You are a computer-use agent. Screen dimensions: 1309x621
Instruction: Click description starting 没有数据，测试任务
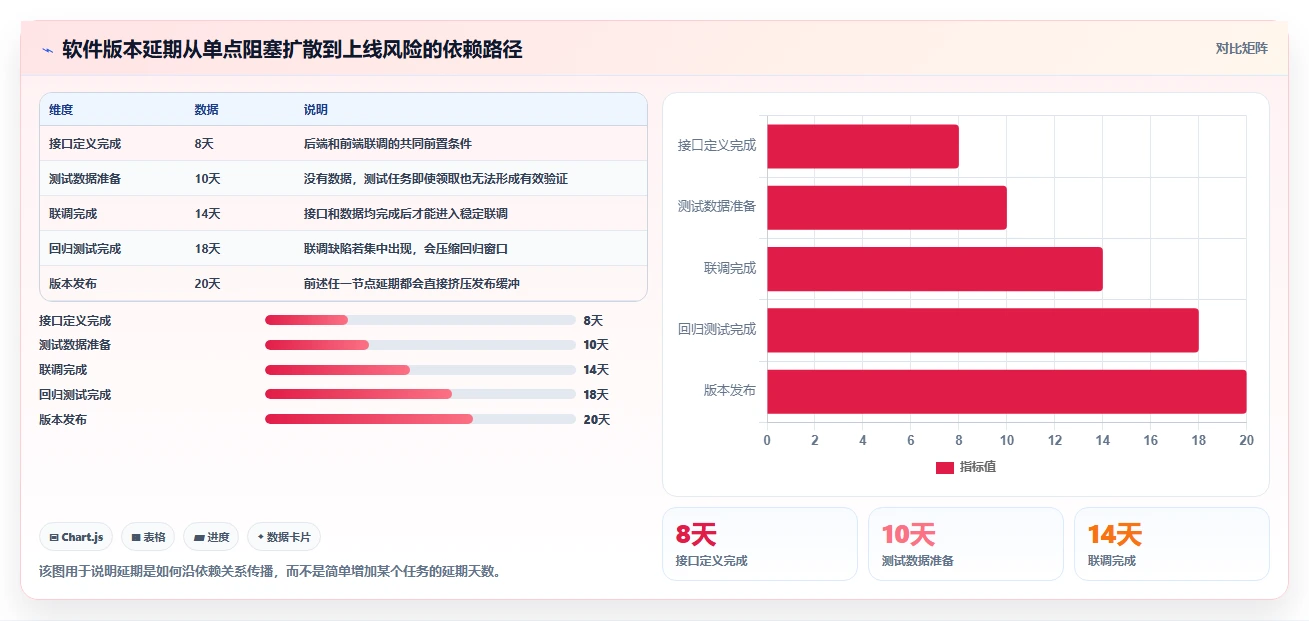point(436,179)
